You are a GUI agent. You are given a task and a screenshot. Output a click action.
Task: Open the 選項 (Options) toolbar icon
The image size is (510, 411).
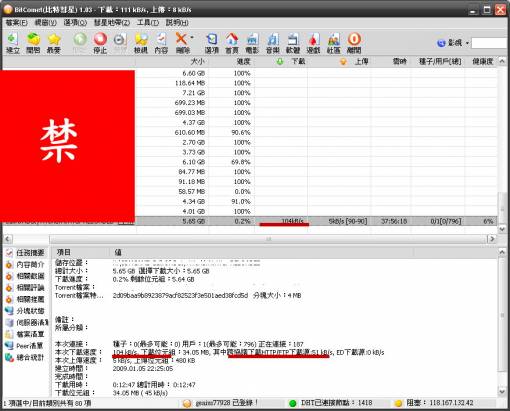click(212, 43)
